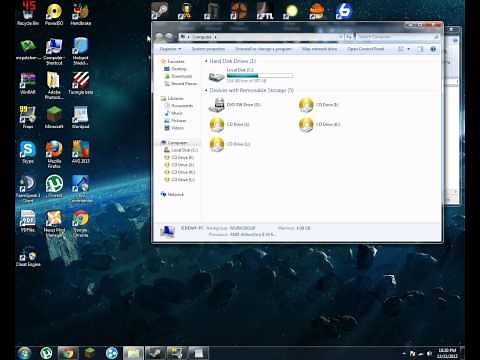Open the Documents library

[x=179, y=106]
